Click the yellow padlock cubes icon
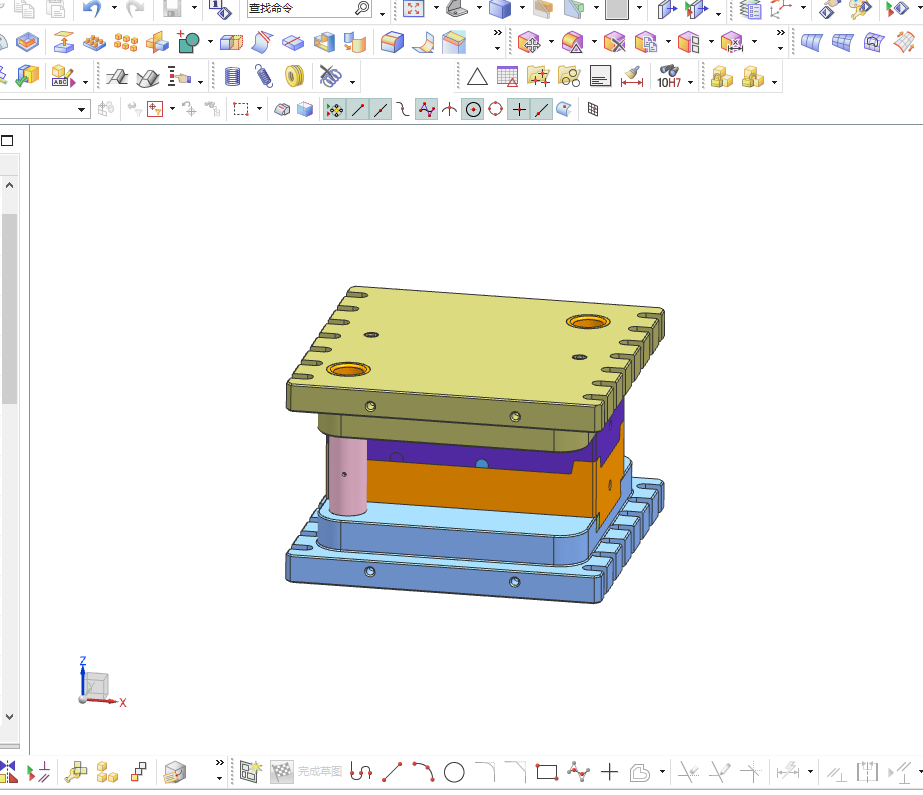 pos(722,77)
